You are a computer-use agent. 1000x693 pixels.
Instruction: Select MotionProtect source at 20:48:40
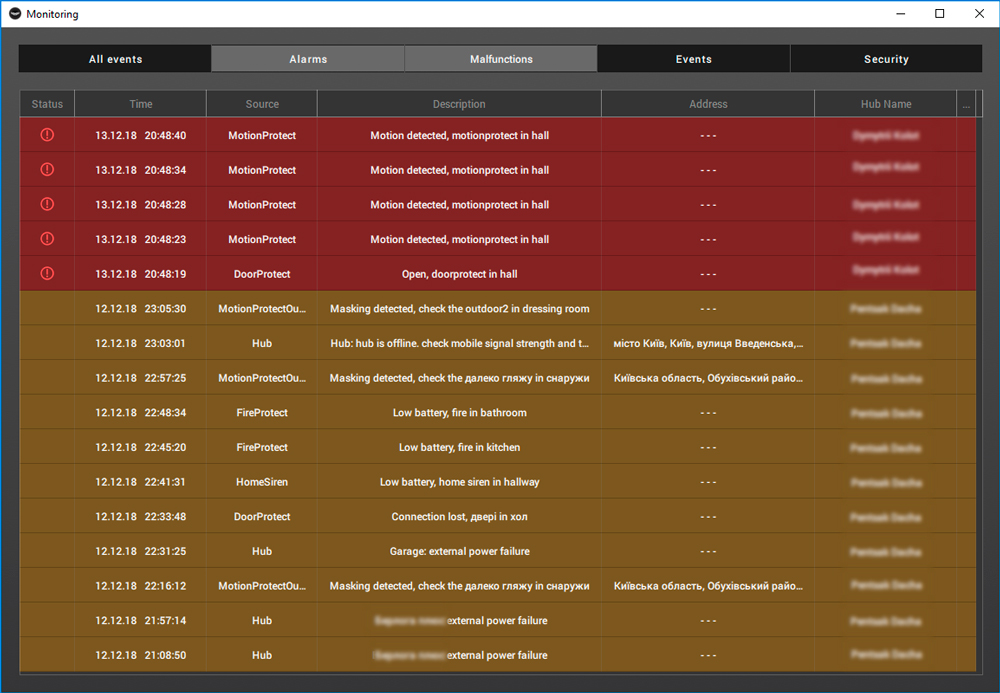(262, 135)
